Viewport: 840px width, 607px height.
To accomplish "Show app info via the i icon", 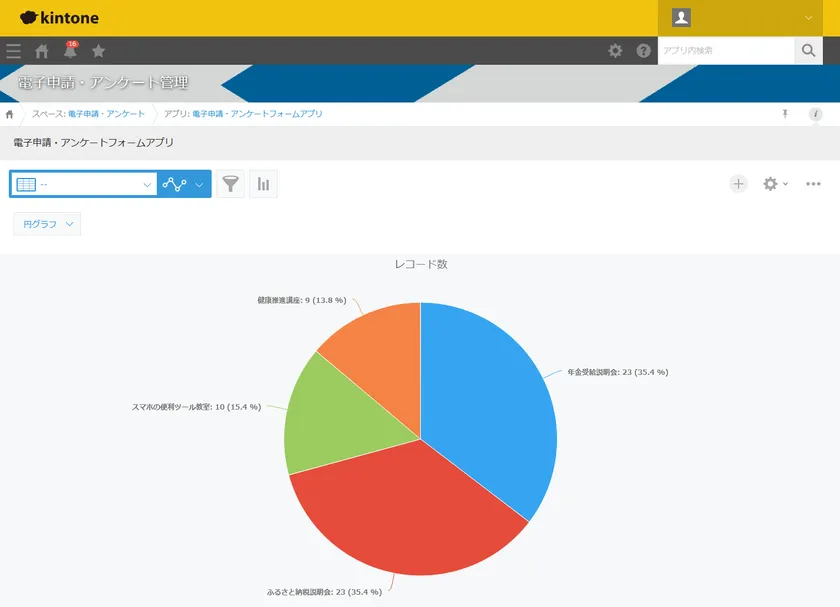I will [815, 114].
